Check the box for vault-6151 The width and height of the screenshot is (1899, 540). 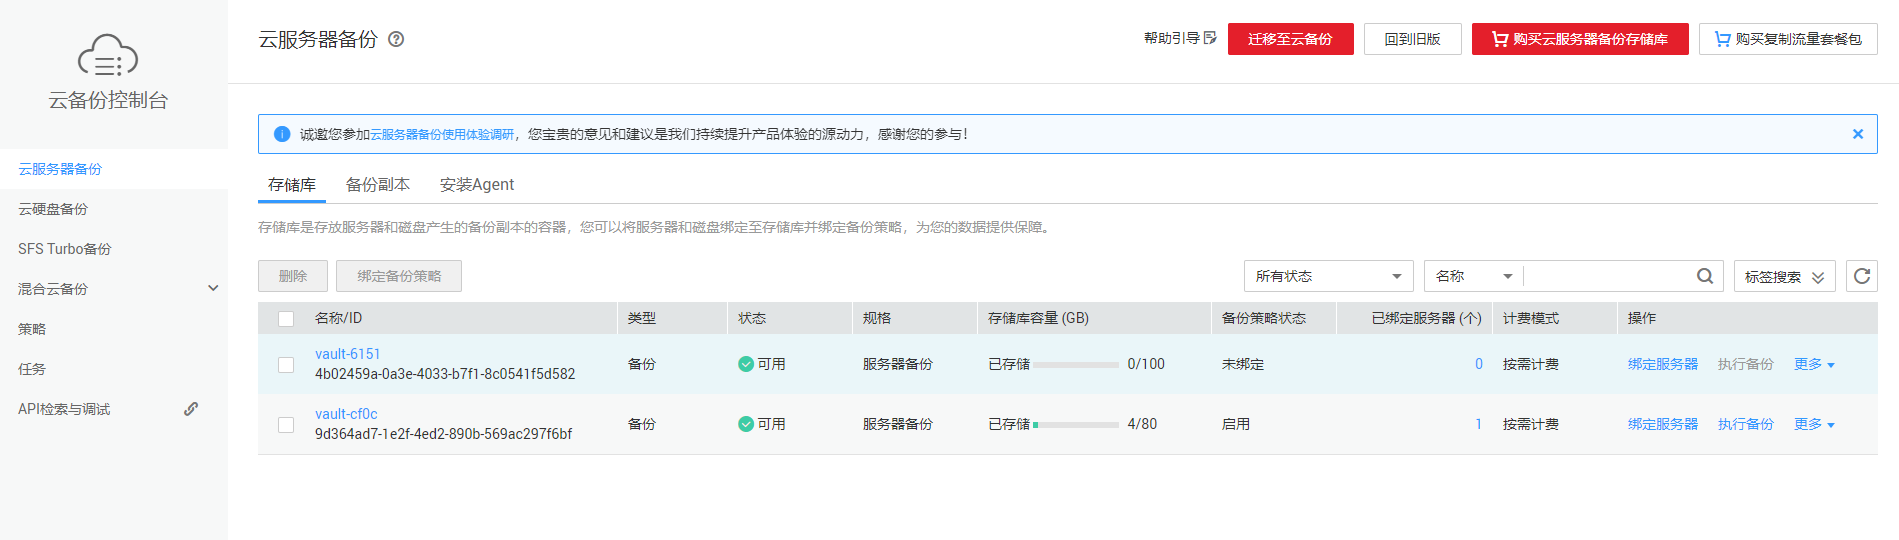286,365
